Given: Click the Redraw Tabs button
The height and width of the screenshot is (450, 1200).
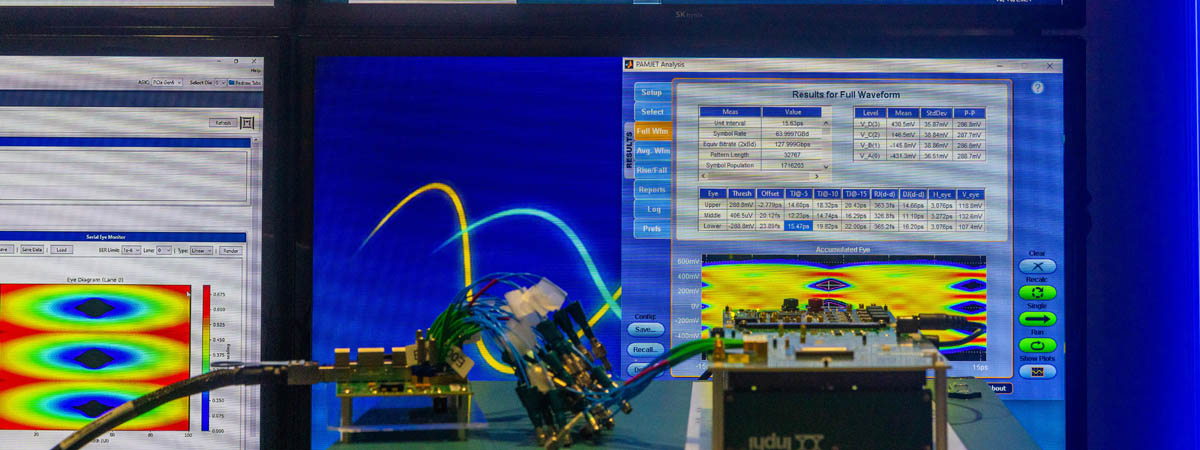Looking at the screenshot, I should (x=245, y=82).
